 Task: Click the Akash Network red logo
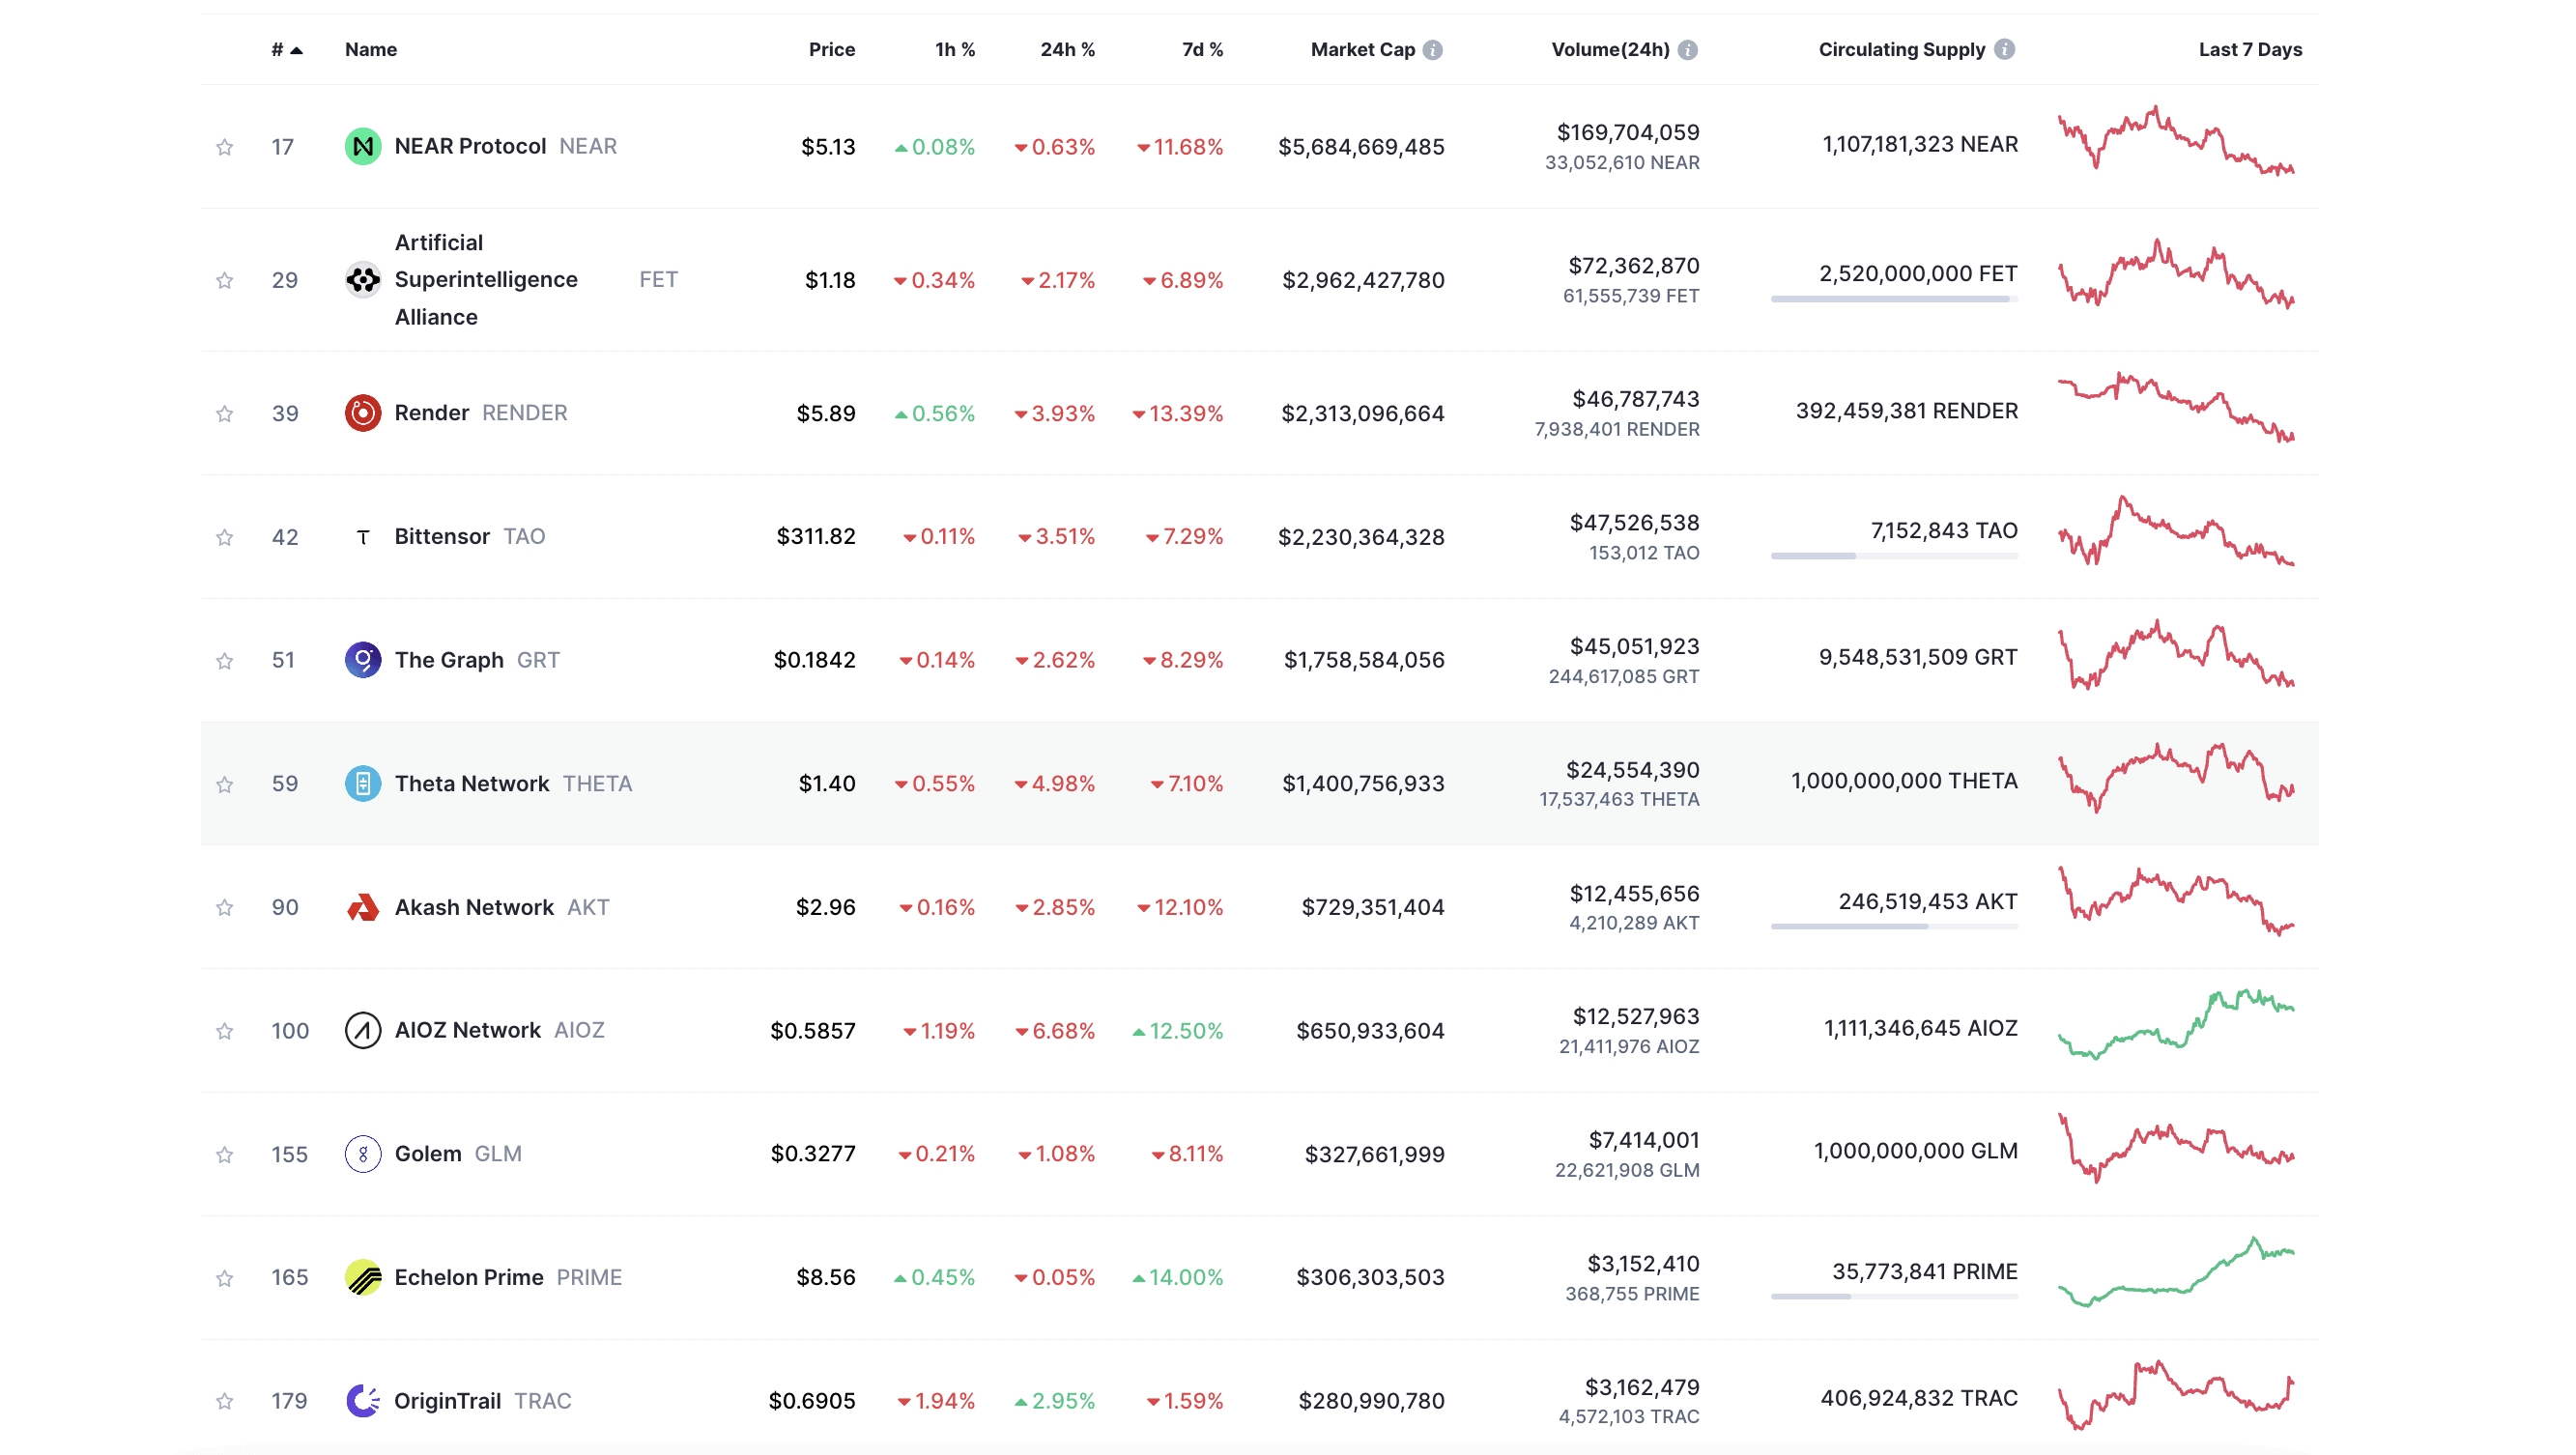click(x=362, y=907)
